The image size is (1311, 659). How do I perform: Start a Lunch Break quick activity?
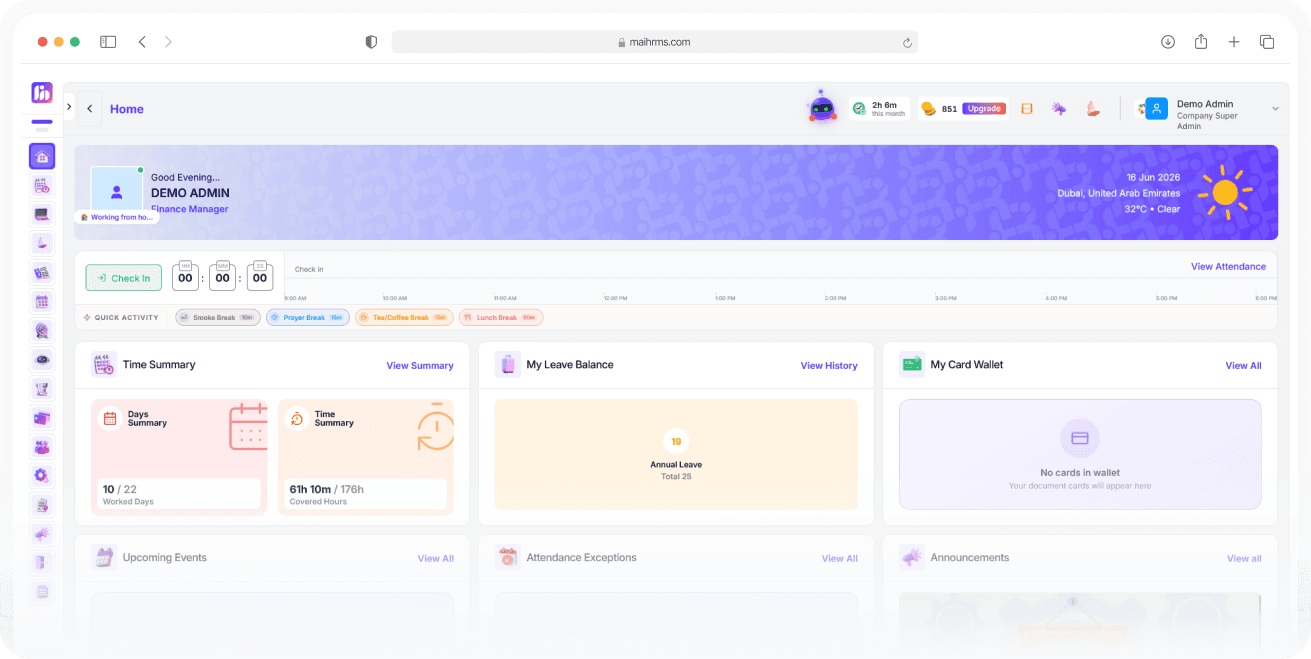501,317
